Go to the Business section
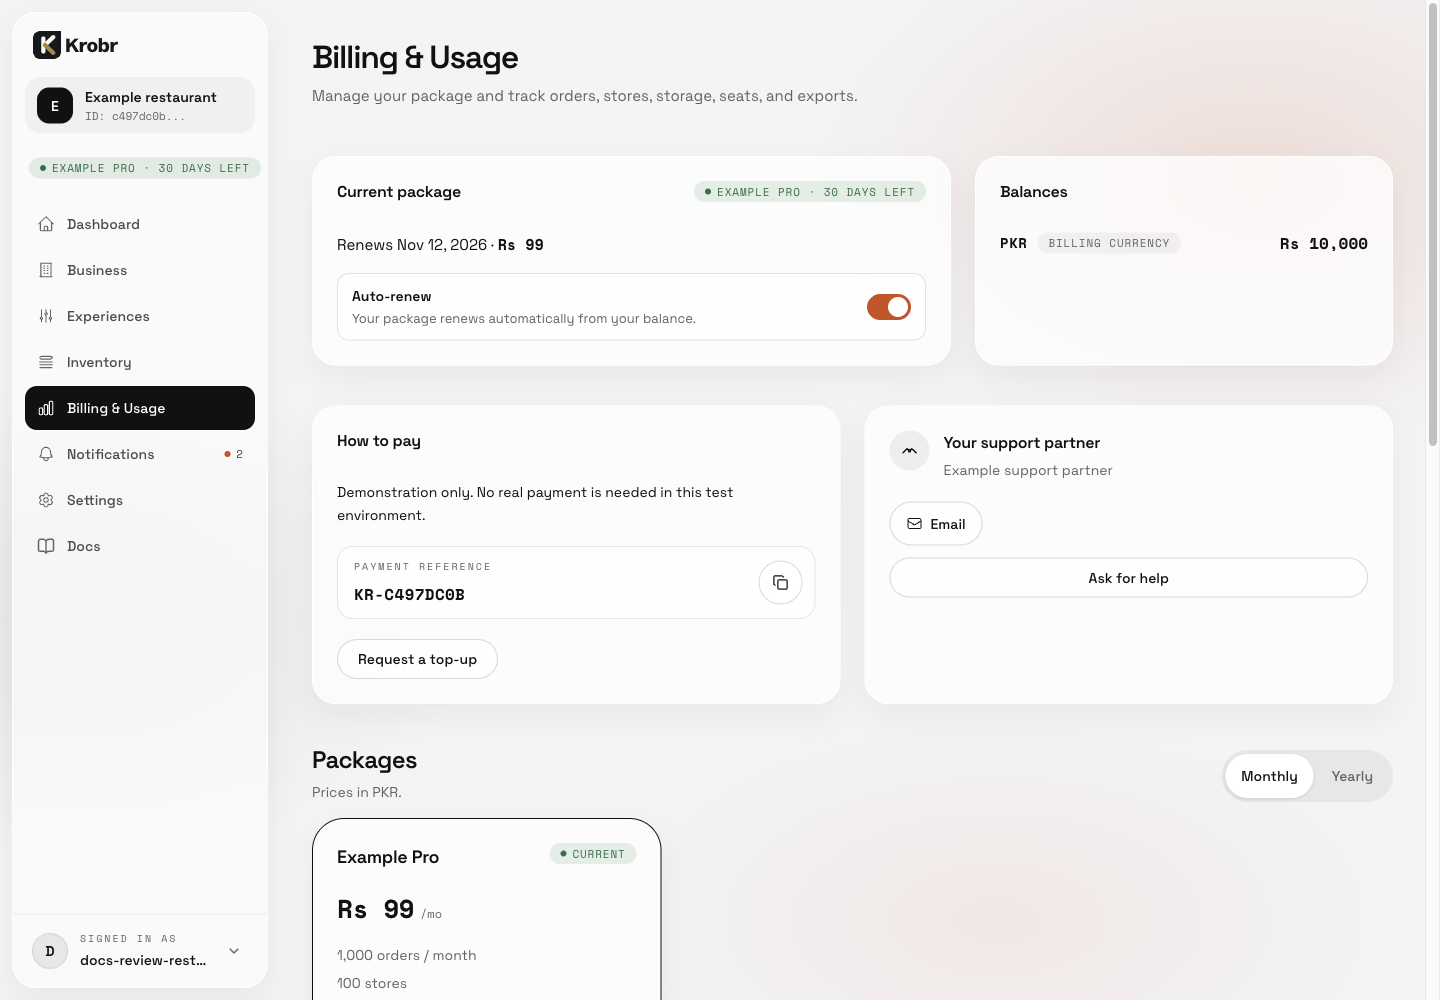The image size is (1440, 1000). [x=140, y=270]
